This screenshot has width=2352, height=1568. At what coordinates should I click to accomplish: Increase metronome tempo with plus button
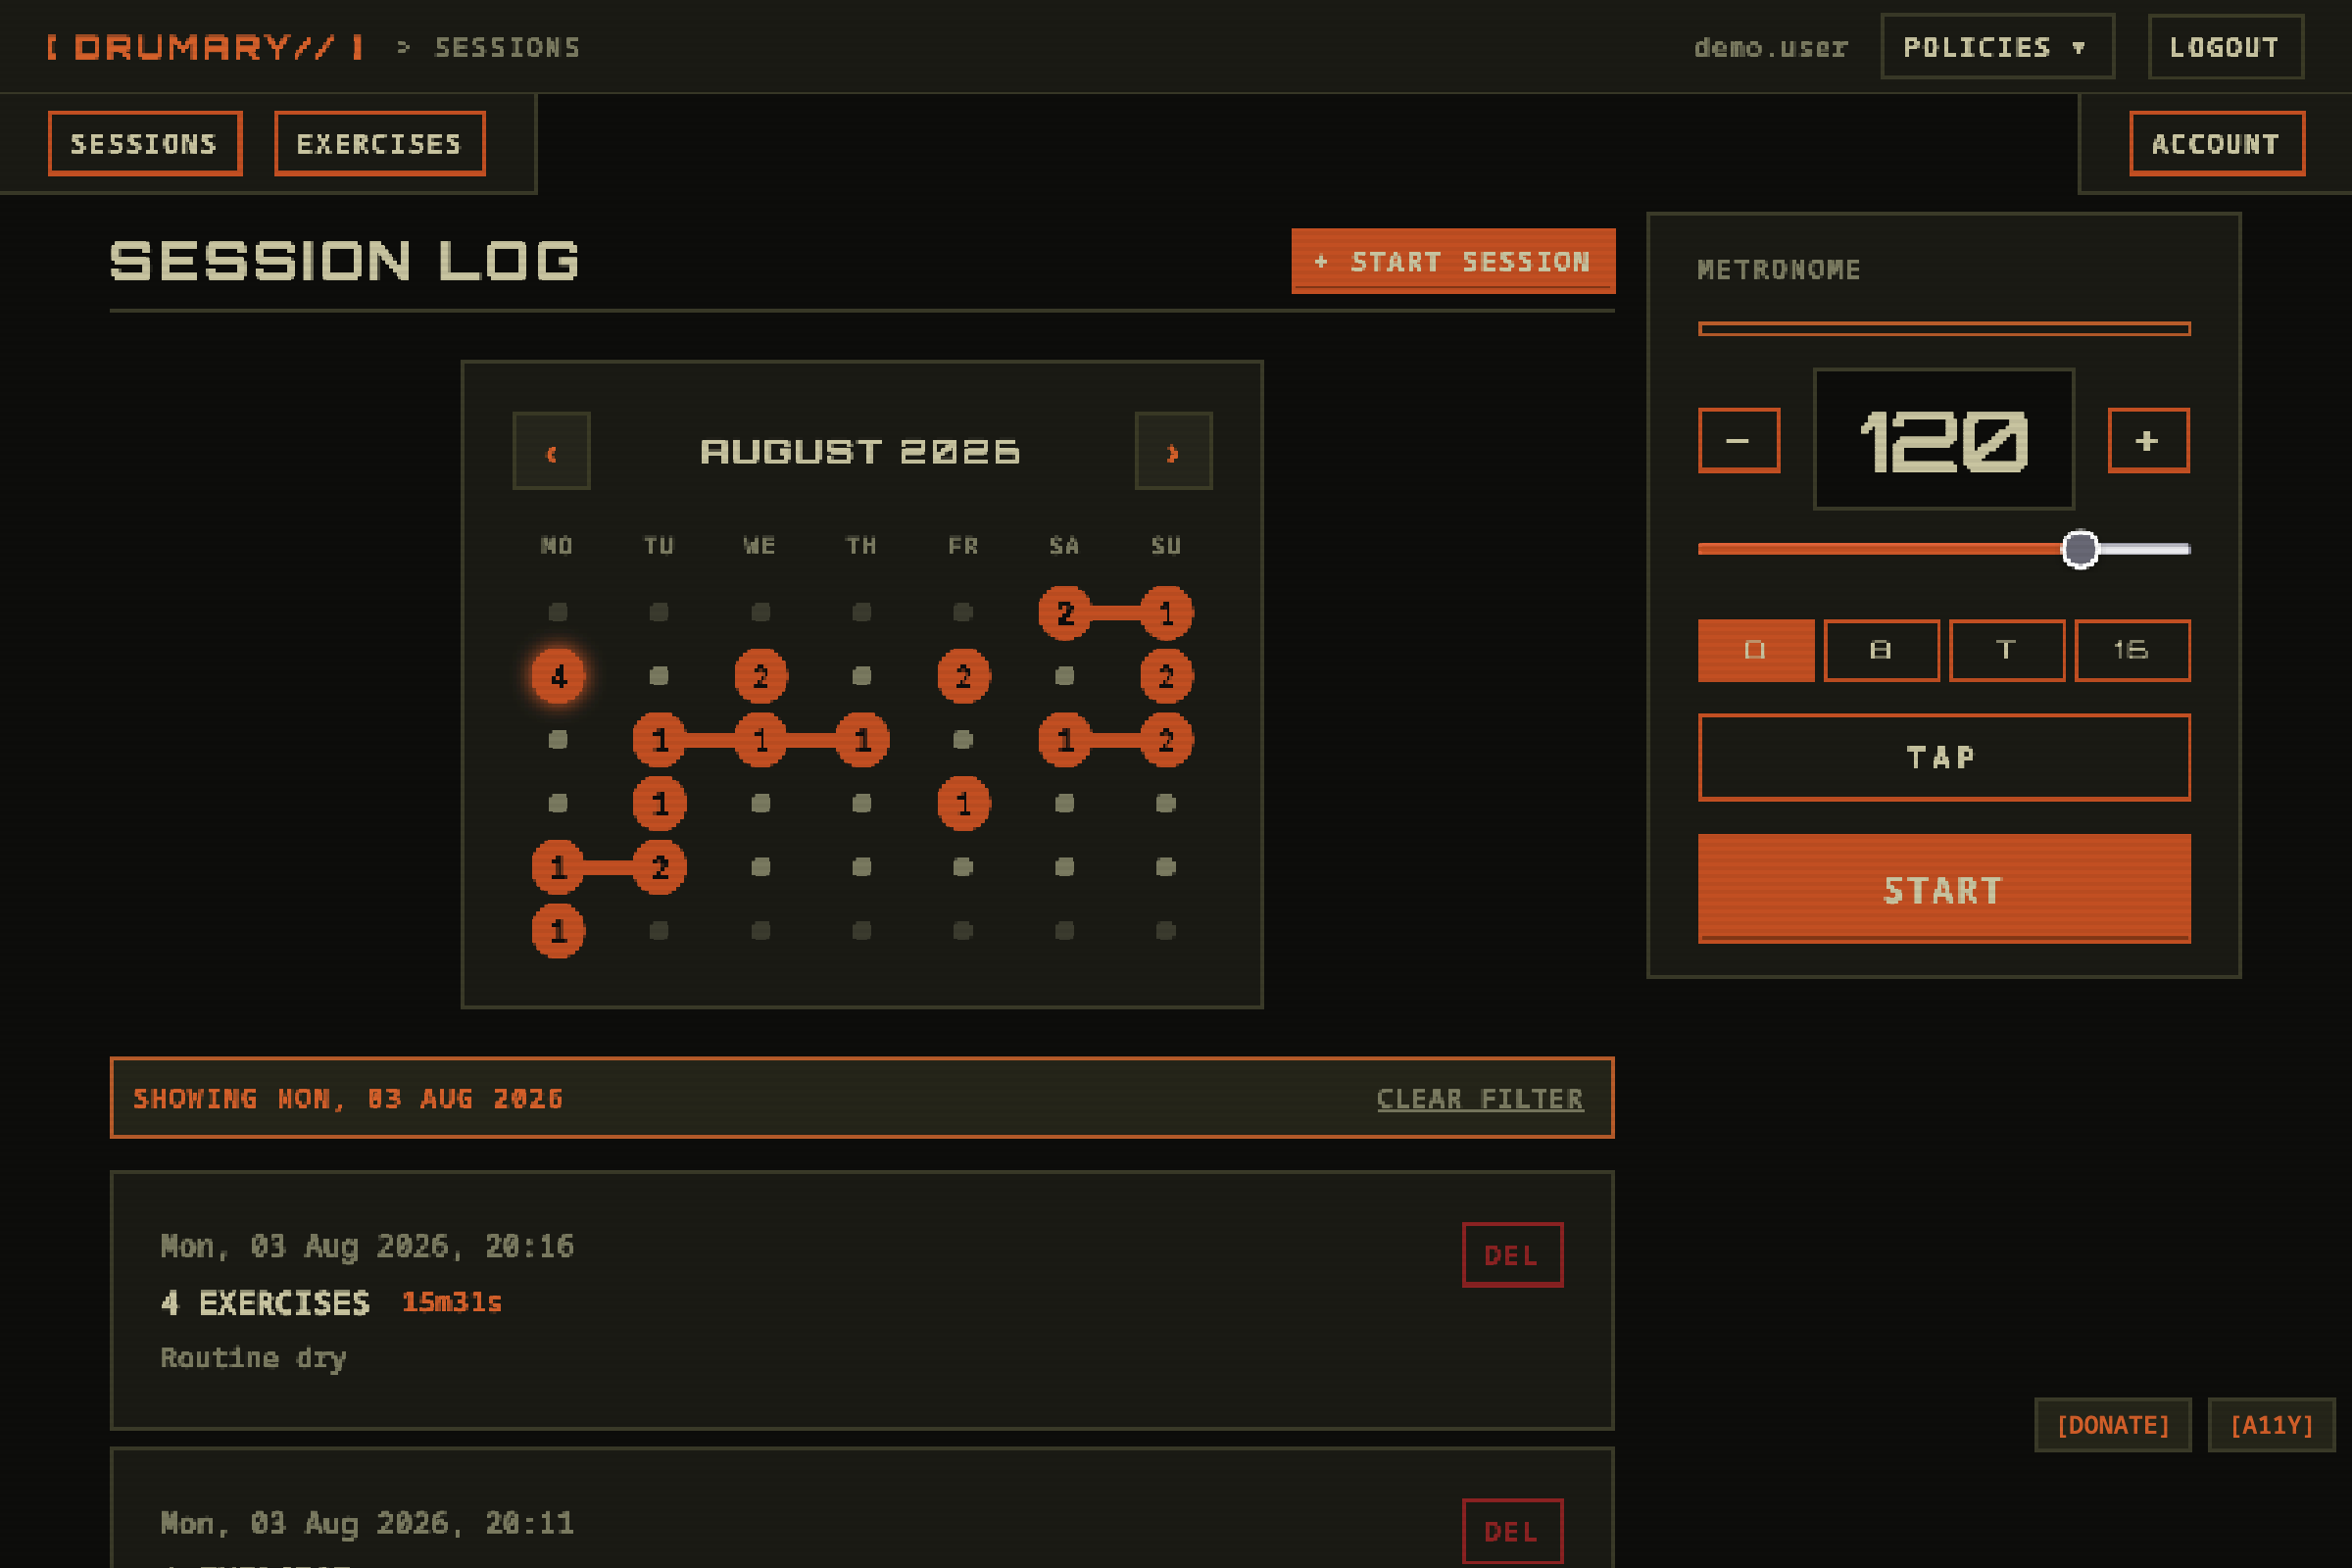click(2148, 440)
